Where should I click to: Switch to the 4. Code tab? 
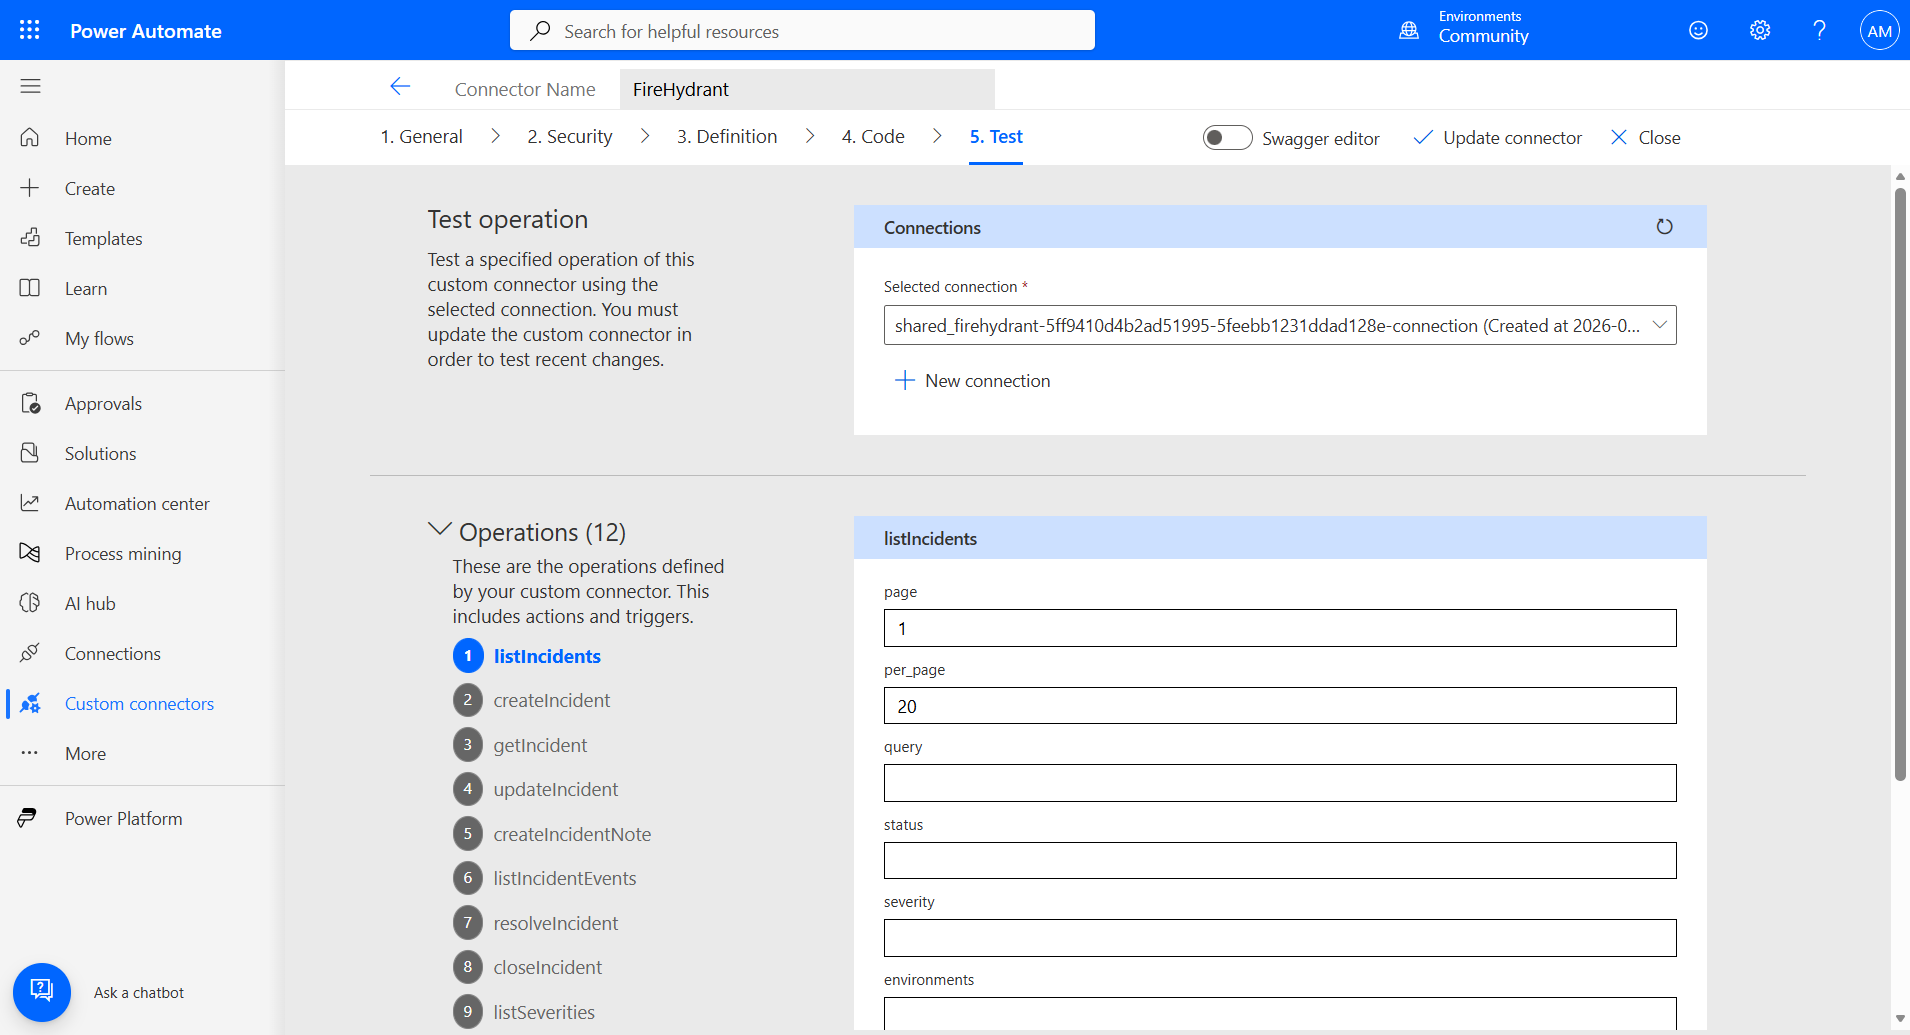pos(873,137)
